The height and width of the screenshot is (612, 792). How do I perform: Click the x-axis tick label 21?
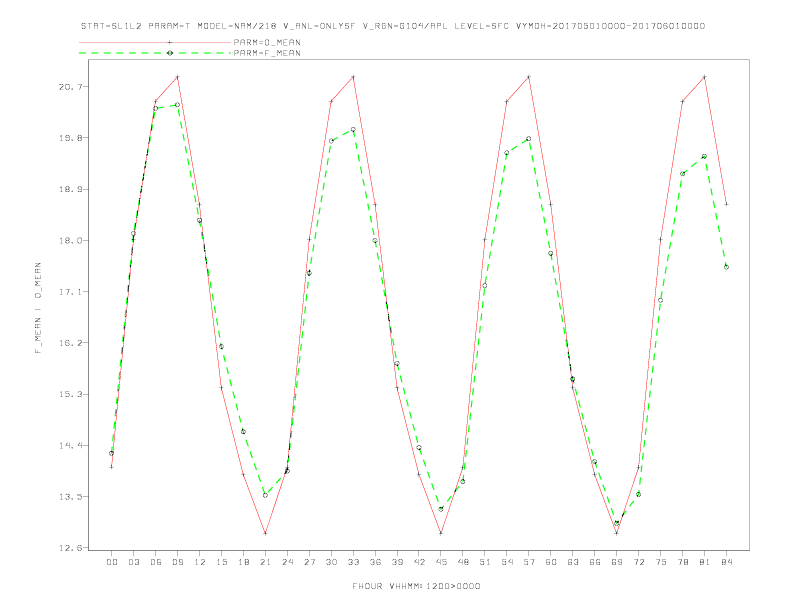tap(265, 562)
